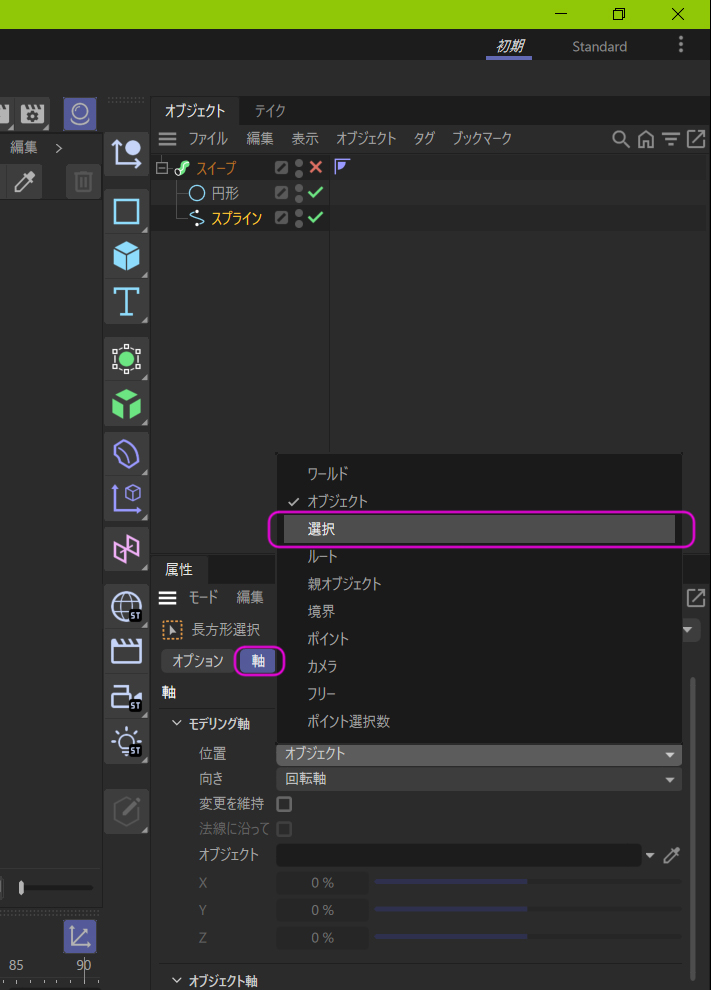711x990 pixels.
Task: Collapse the モデリング軸 section
Action: coord(177,724)
